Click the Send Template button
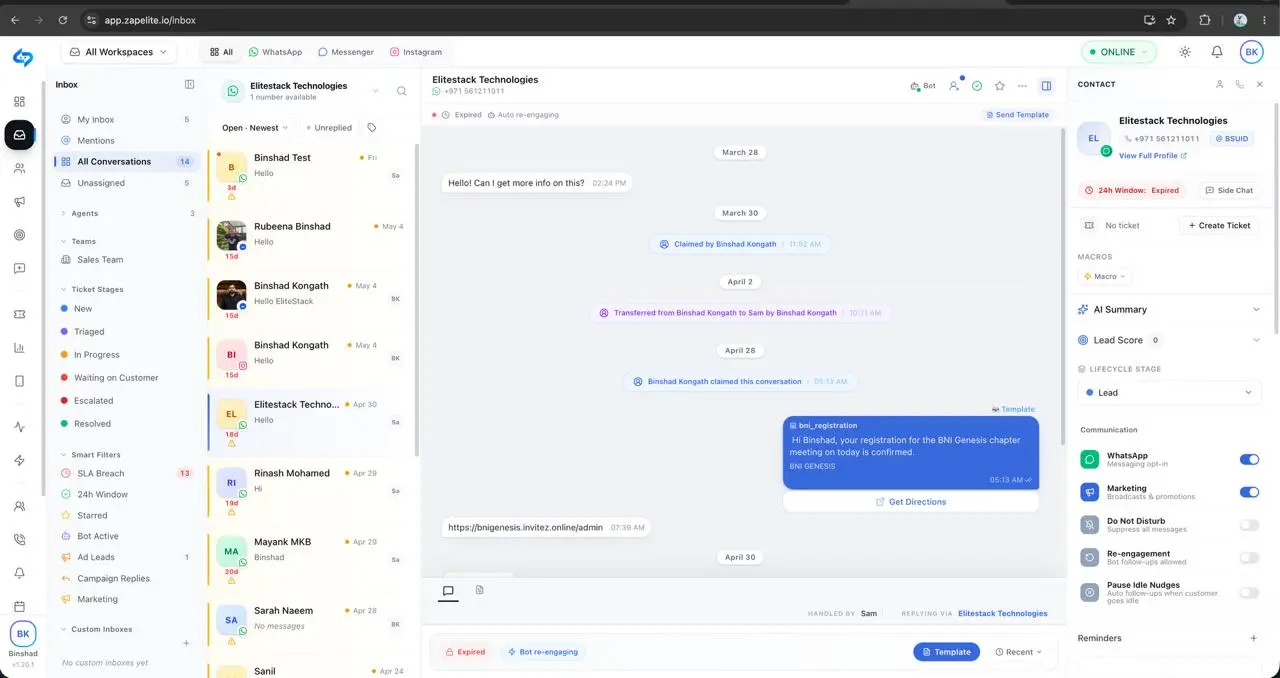The width and height of the screenshot is (1280, 678). point(1017,115)
